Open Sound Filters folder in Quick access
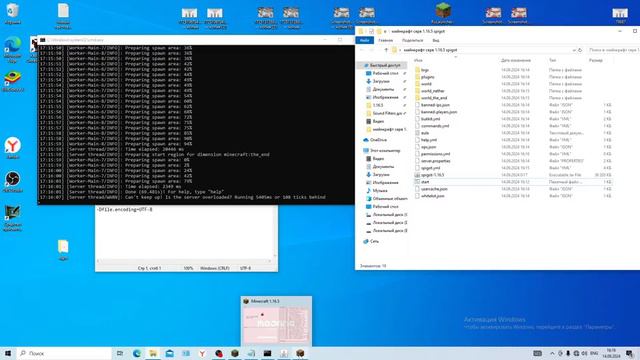Image resolution: width=640 pixels, height=360 pixels. (387, 113)
